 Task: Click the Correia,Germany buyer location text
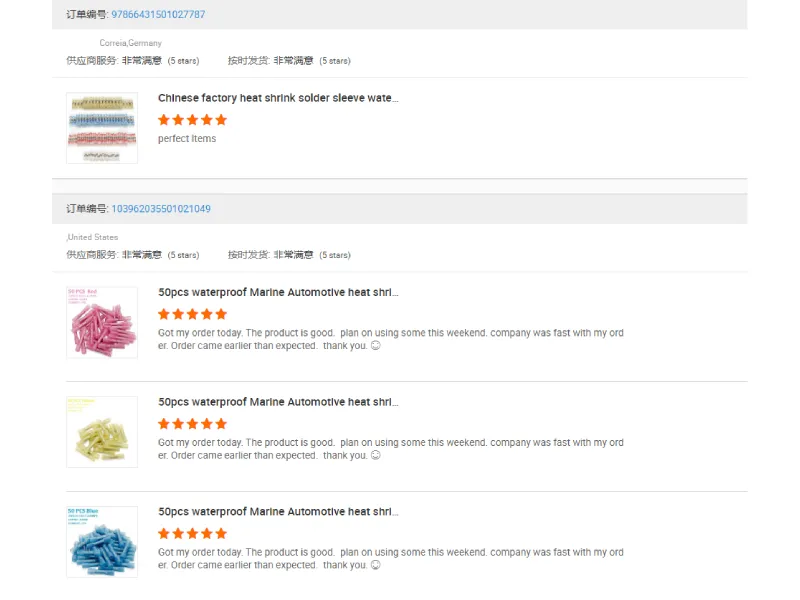point(130,43)
